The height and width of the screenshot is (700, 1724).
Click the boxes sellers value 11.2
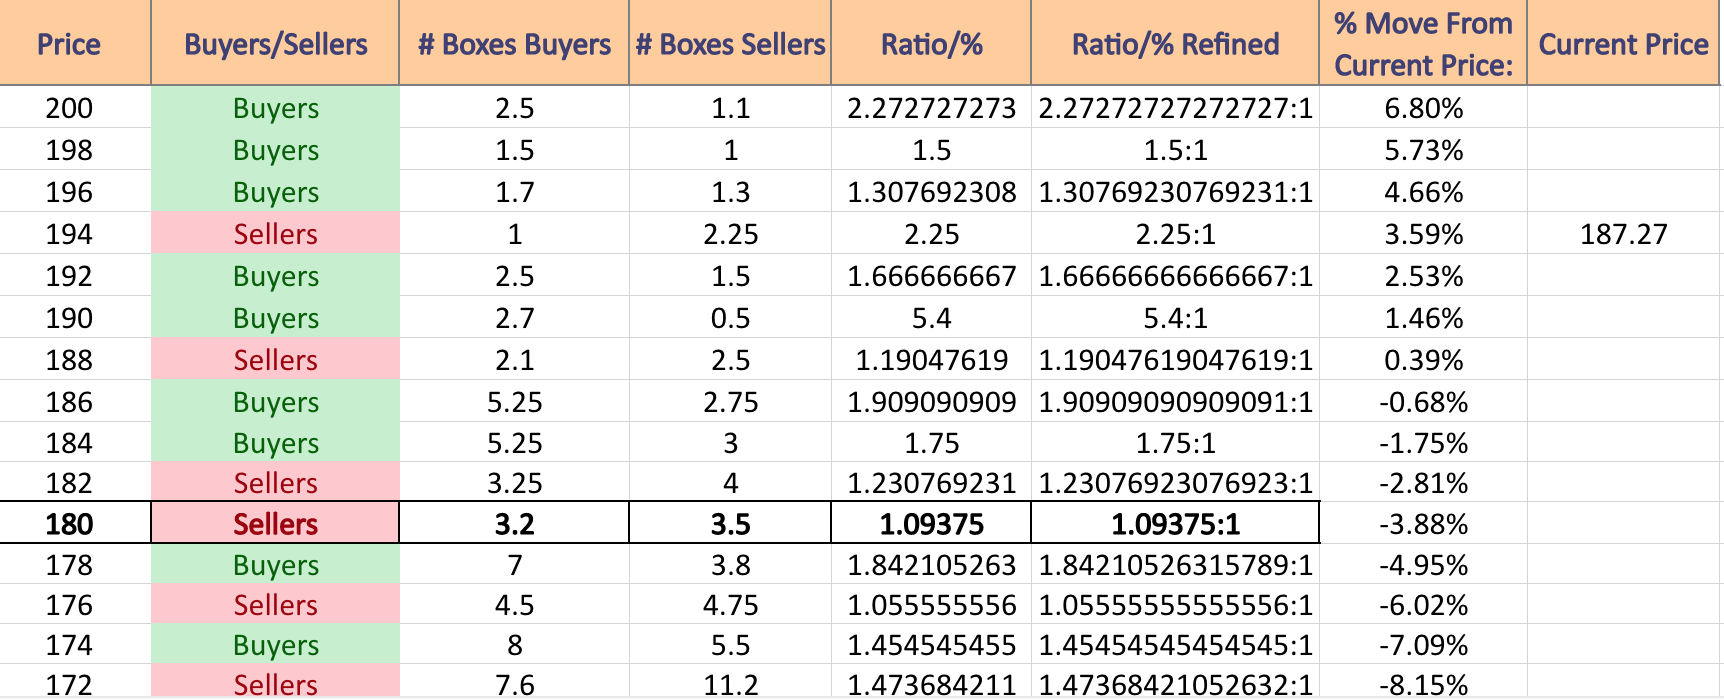pos(730,683)
